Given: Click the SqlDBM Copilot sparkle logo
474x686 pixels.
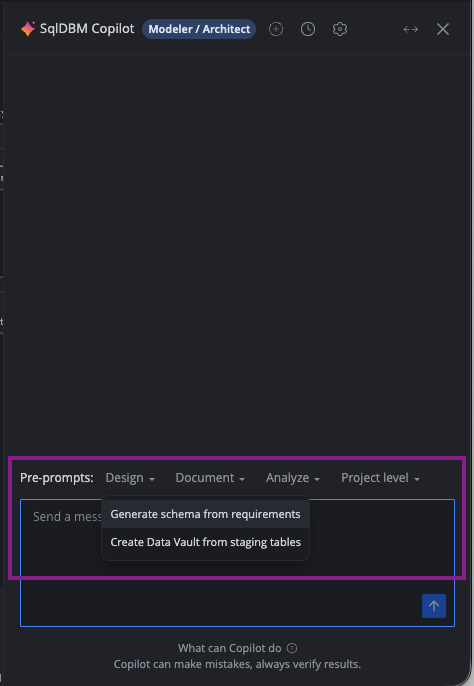Looking at the screenshot, I should 28,29.
